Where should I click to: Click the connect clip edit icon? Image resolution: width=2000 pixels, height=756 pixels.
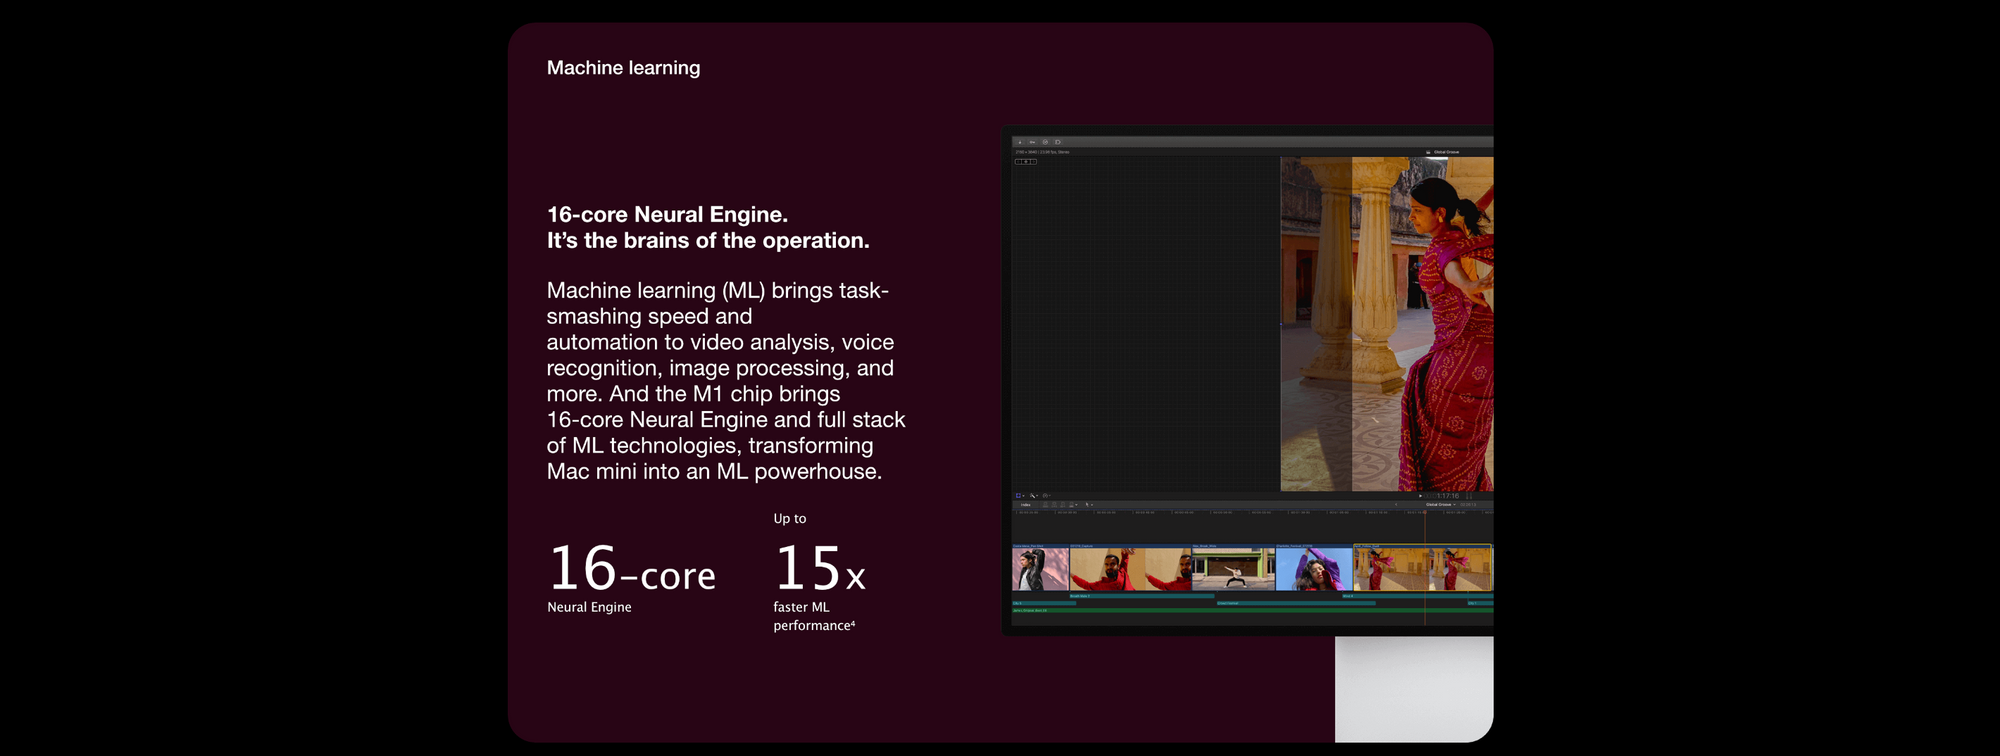click(1046, 505)
